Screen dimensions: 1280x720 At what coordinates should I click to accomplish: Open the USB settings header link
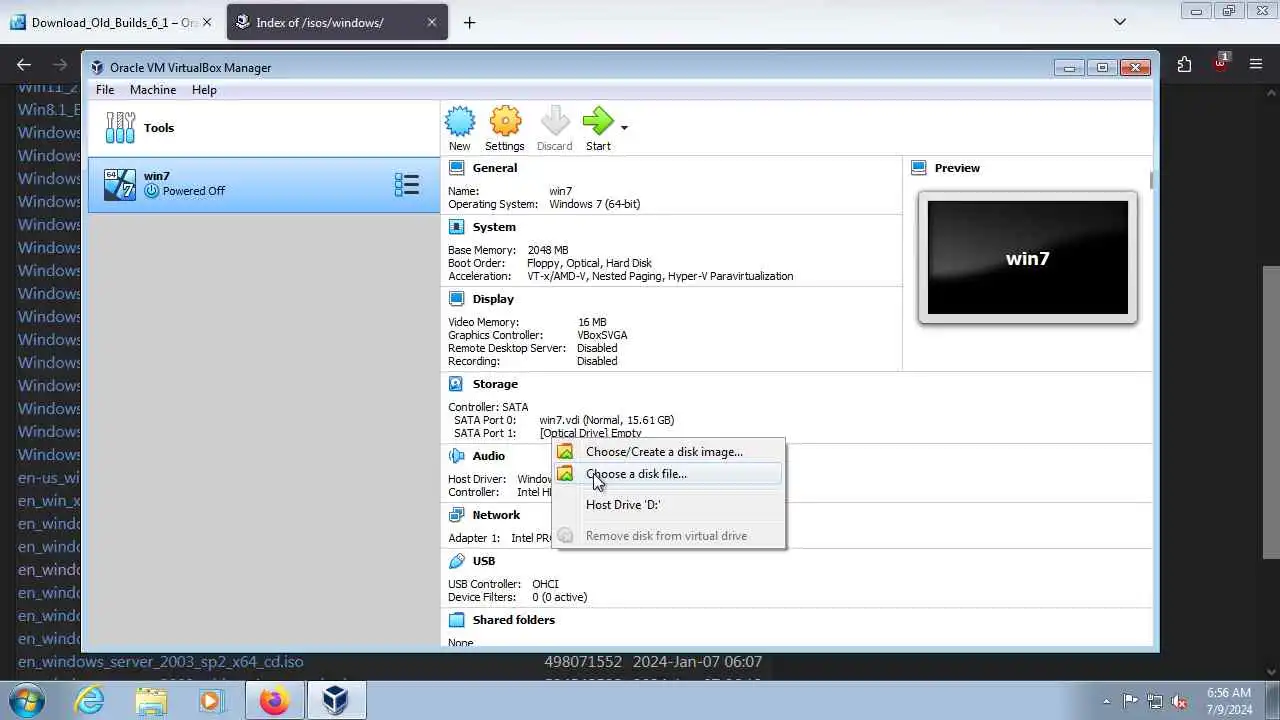(x=484, y=561)
